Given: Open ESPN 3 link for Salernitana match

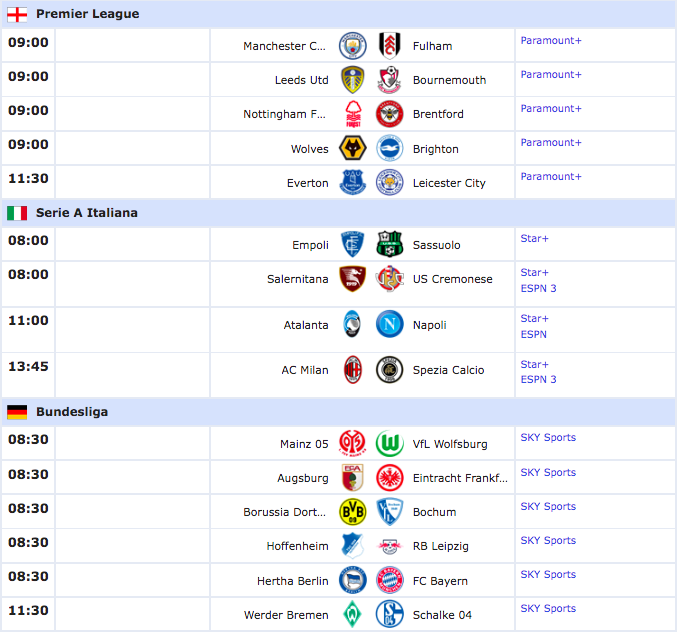Looking at the screenshot, I should tap(538, 288).
